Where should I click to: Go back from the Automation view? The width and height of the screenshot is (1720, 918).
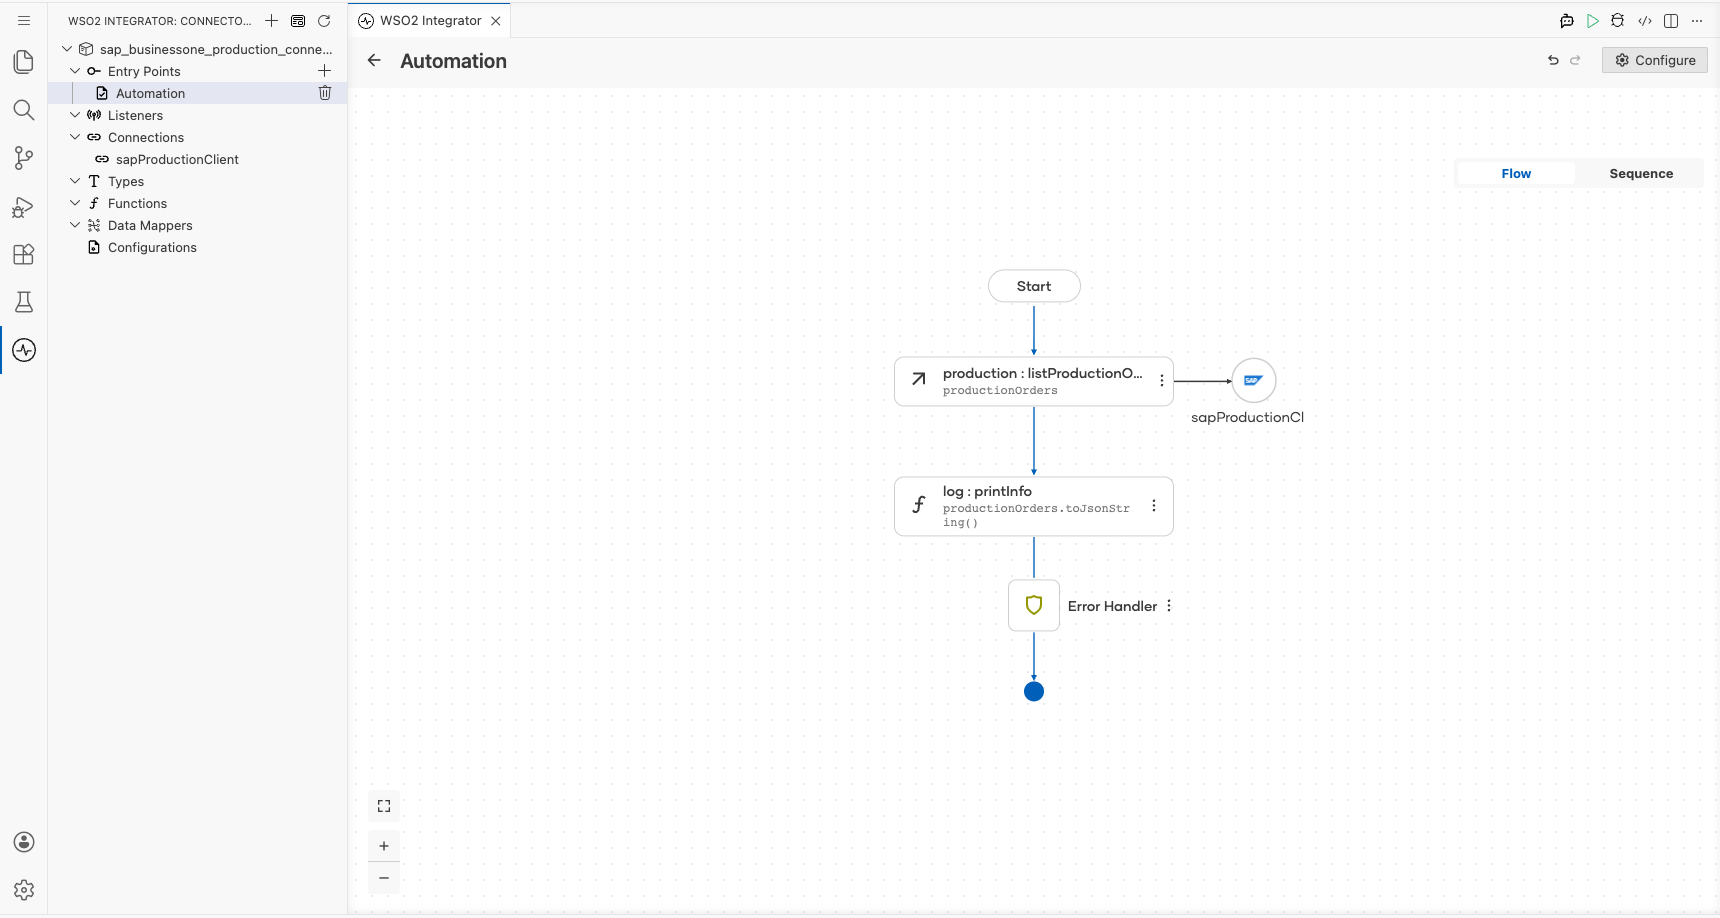click(374, 60)
